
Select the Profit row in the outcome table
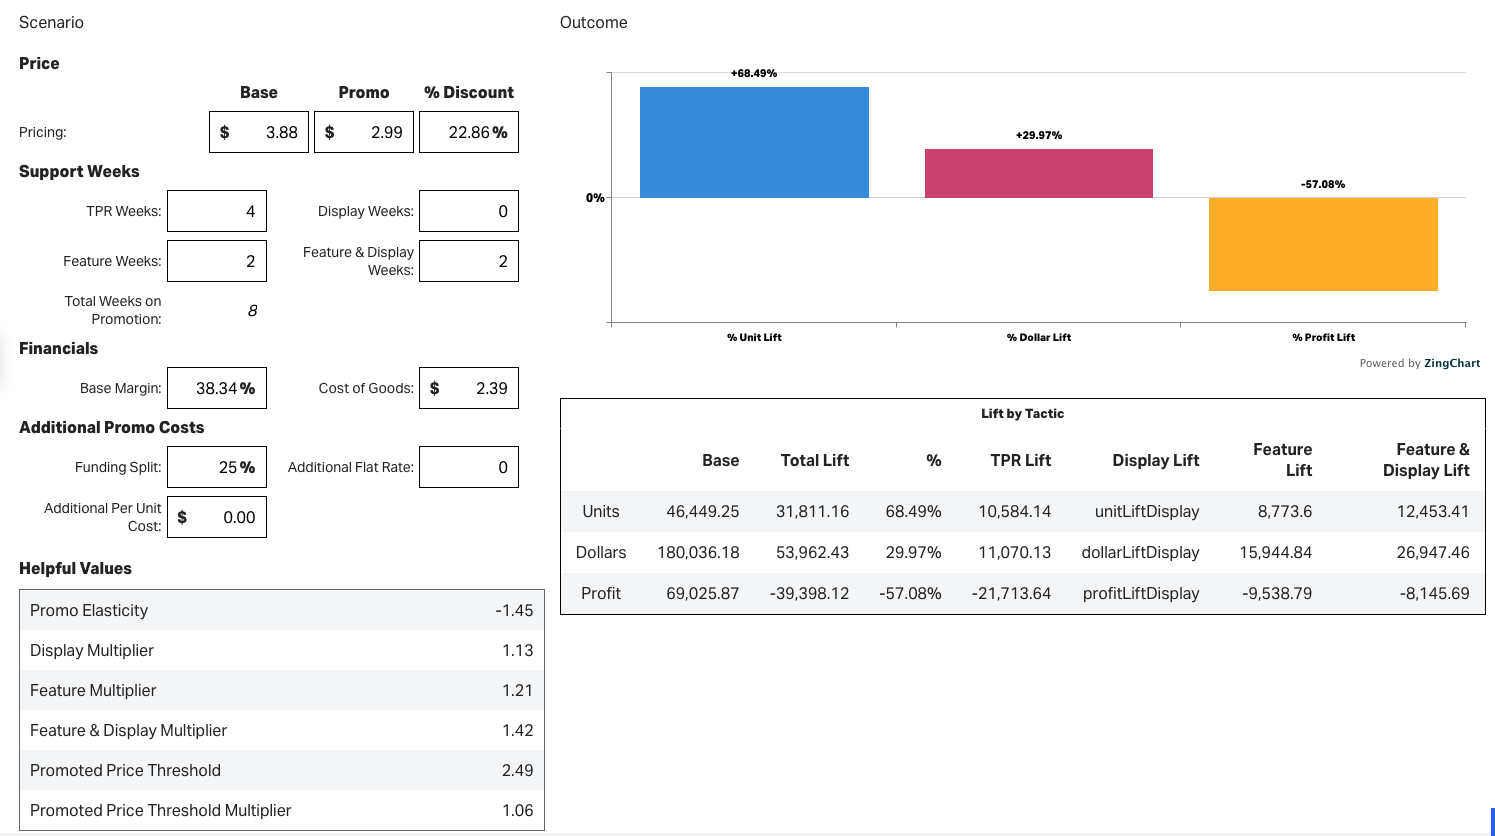pos(1023,593)
